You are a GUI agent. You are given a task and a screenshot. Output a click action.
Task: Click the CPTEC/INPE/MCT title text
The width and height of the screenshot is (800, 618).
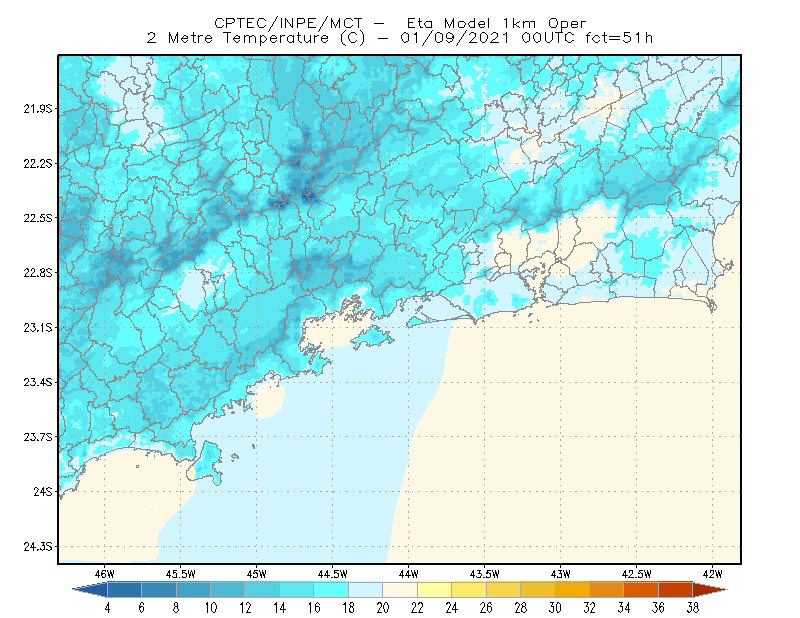(288, 23)
